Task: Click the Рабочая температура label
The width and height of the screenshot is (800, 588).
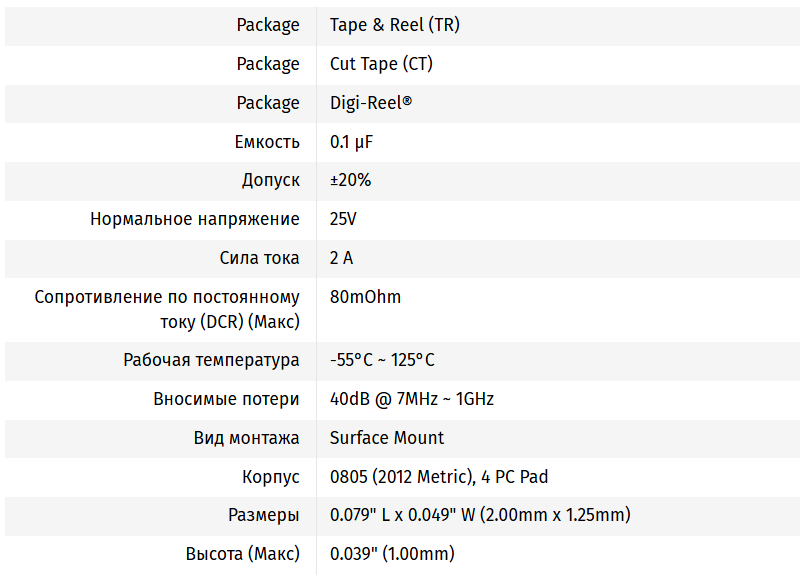Action: click(x=211, y=360)
